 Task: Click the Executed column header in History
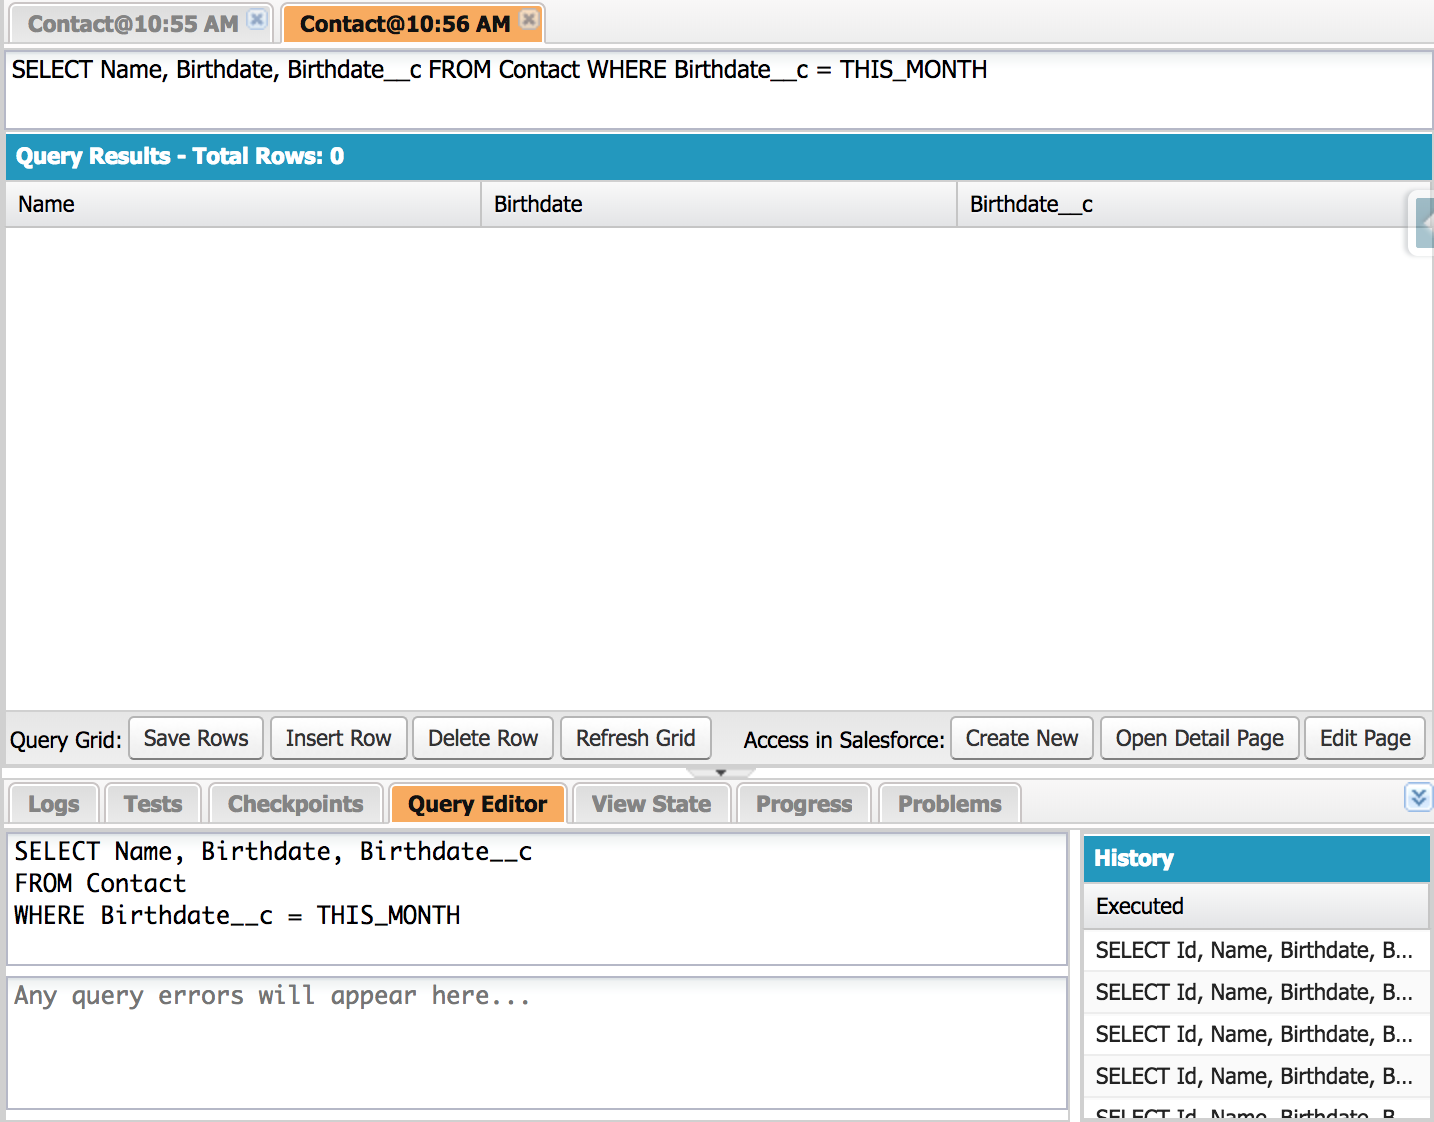coord(1257,906)
